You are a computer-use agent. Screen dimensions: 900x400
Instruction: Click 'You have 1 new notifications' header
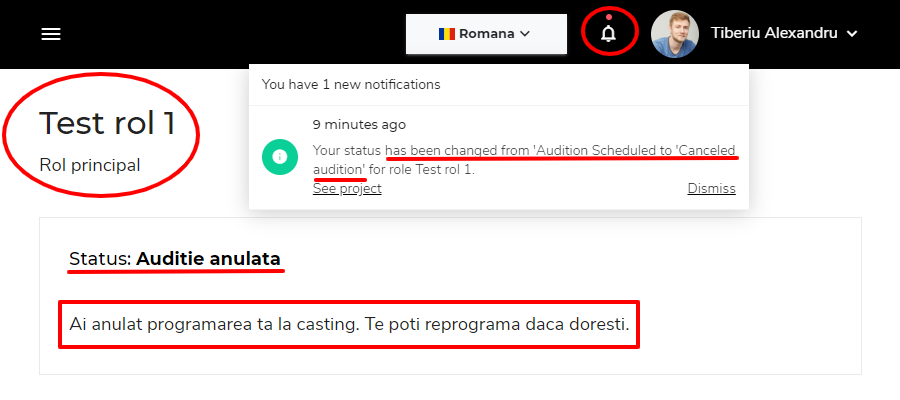click(351, 85)
